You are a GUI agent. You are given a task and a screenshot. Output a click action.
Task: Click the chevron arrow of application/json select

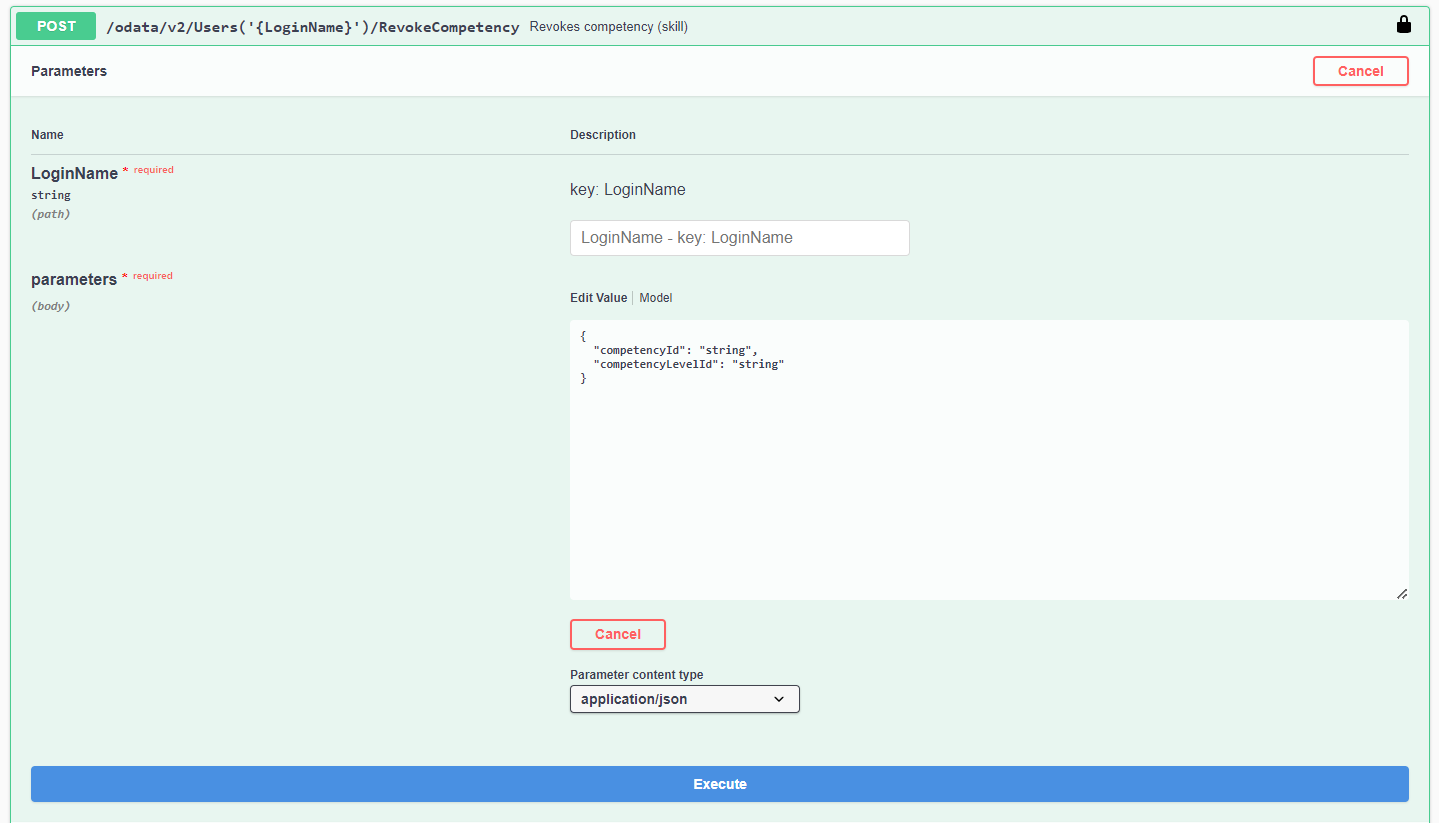click(779, 699)
